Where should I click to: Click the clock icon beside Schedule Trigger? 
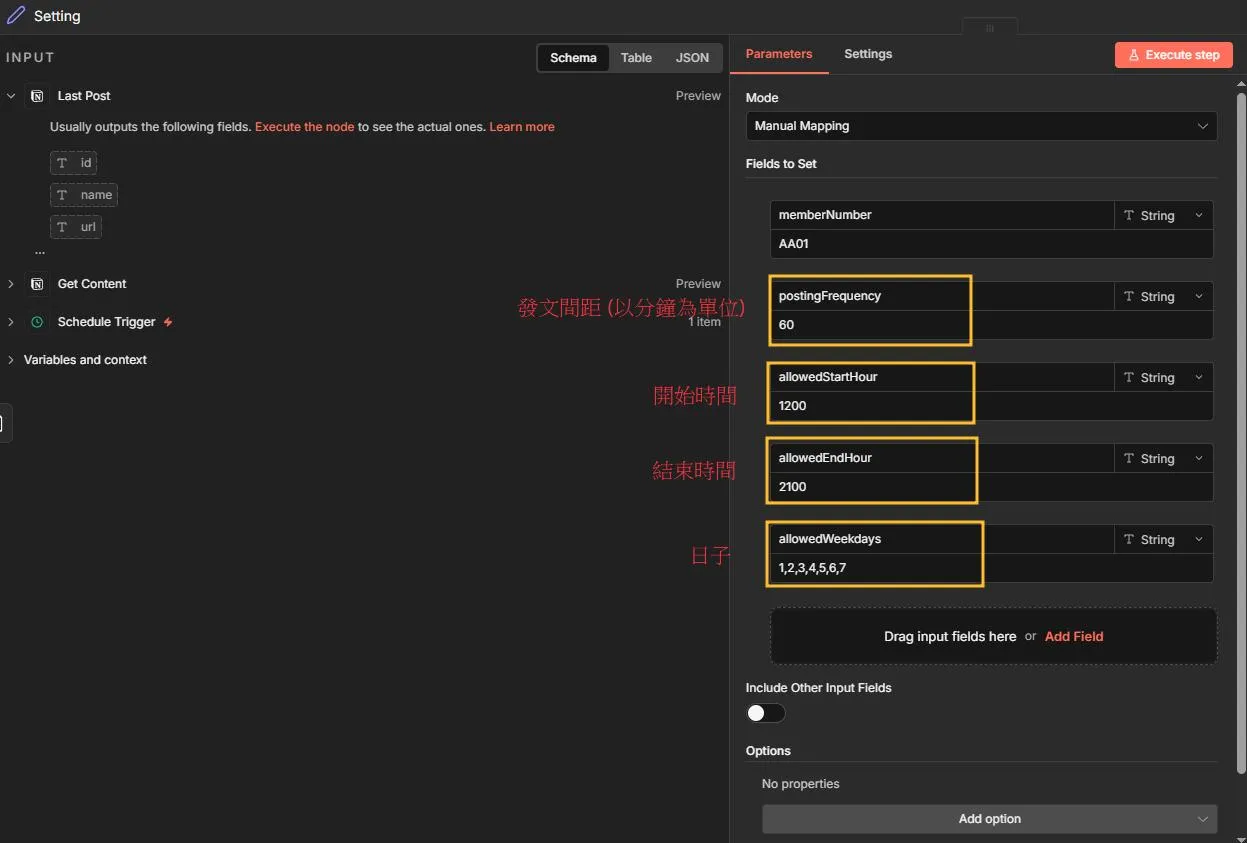37,322
